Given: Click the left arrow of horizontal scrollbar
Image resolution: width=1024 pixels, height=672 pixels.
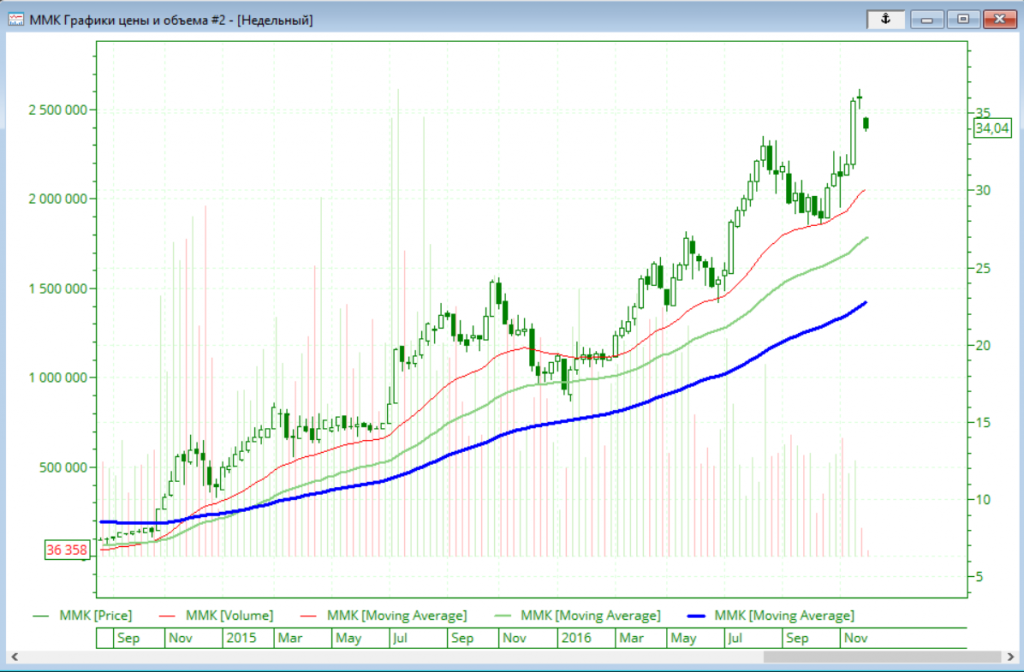Looking at the screenshot, I should pyautogui.click(x=15, y=658).
